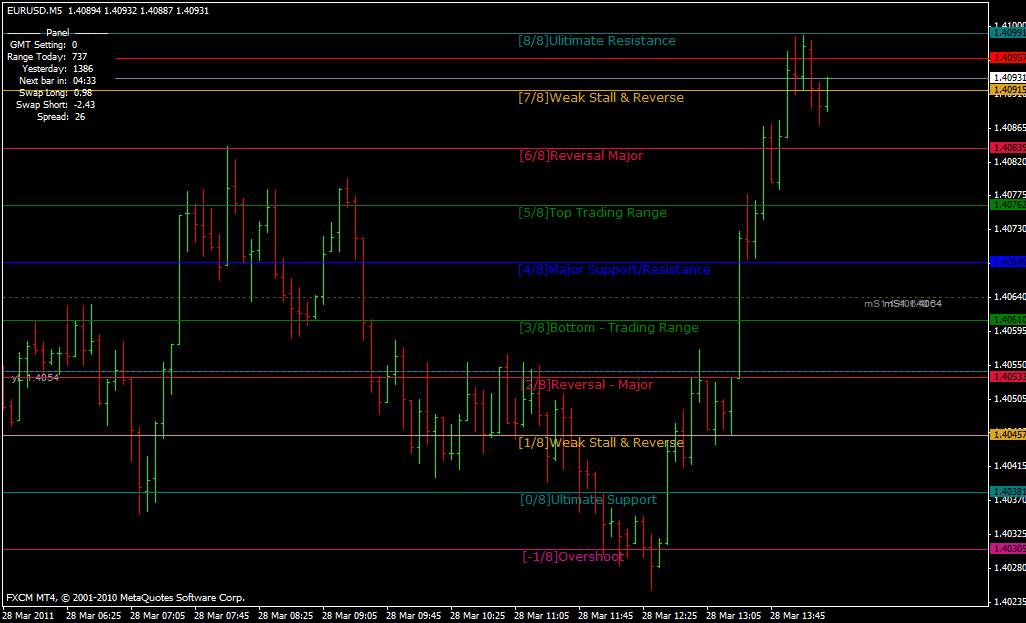Expand the Panel header section
Image resolution: width=1026 pixels, height=623 pixels.
point(57,32)
